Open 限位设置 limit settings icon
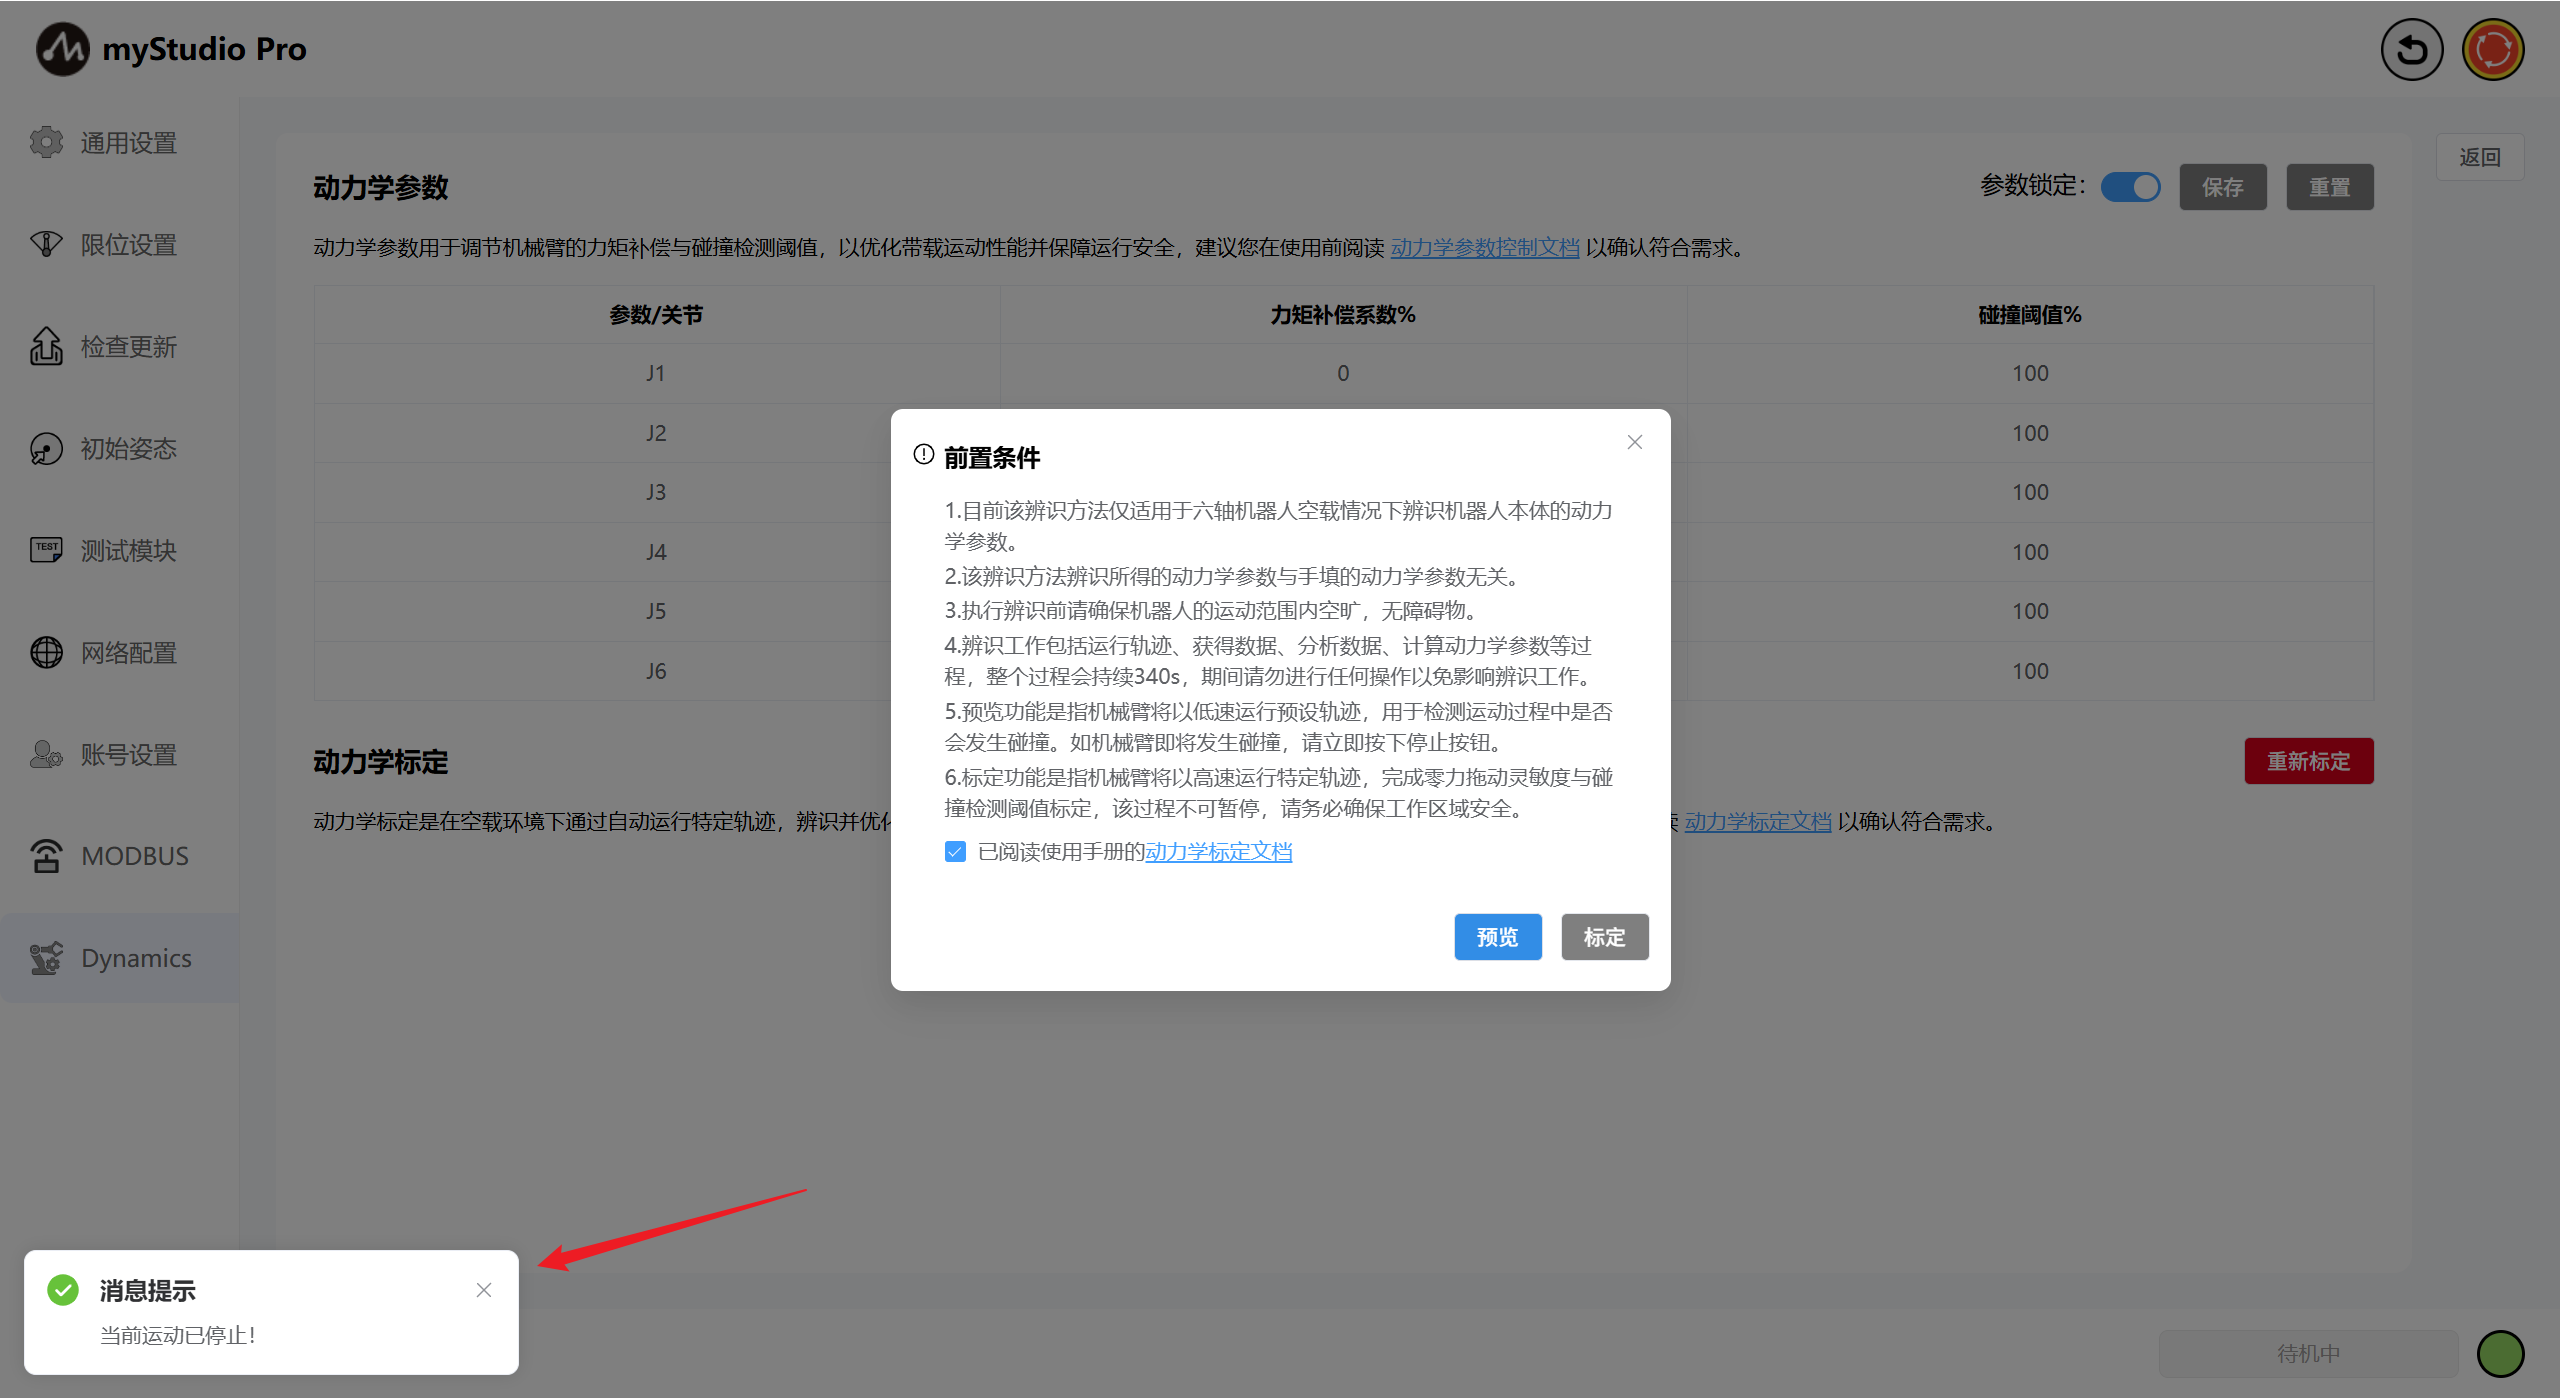 (x=46, y=244)
